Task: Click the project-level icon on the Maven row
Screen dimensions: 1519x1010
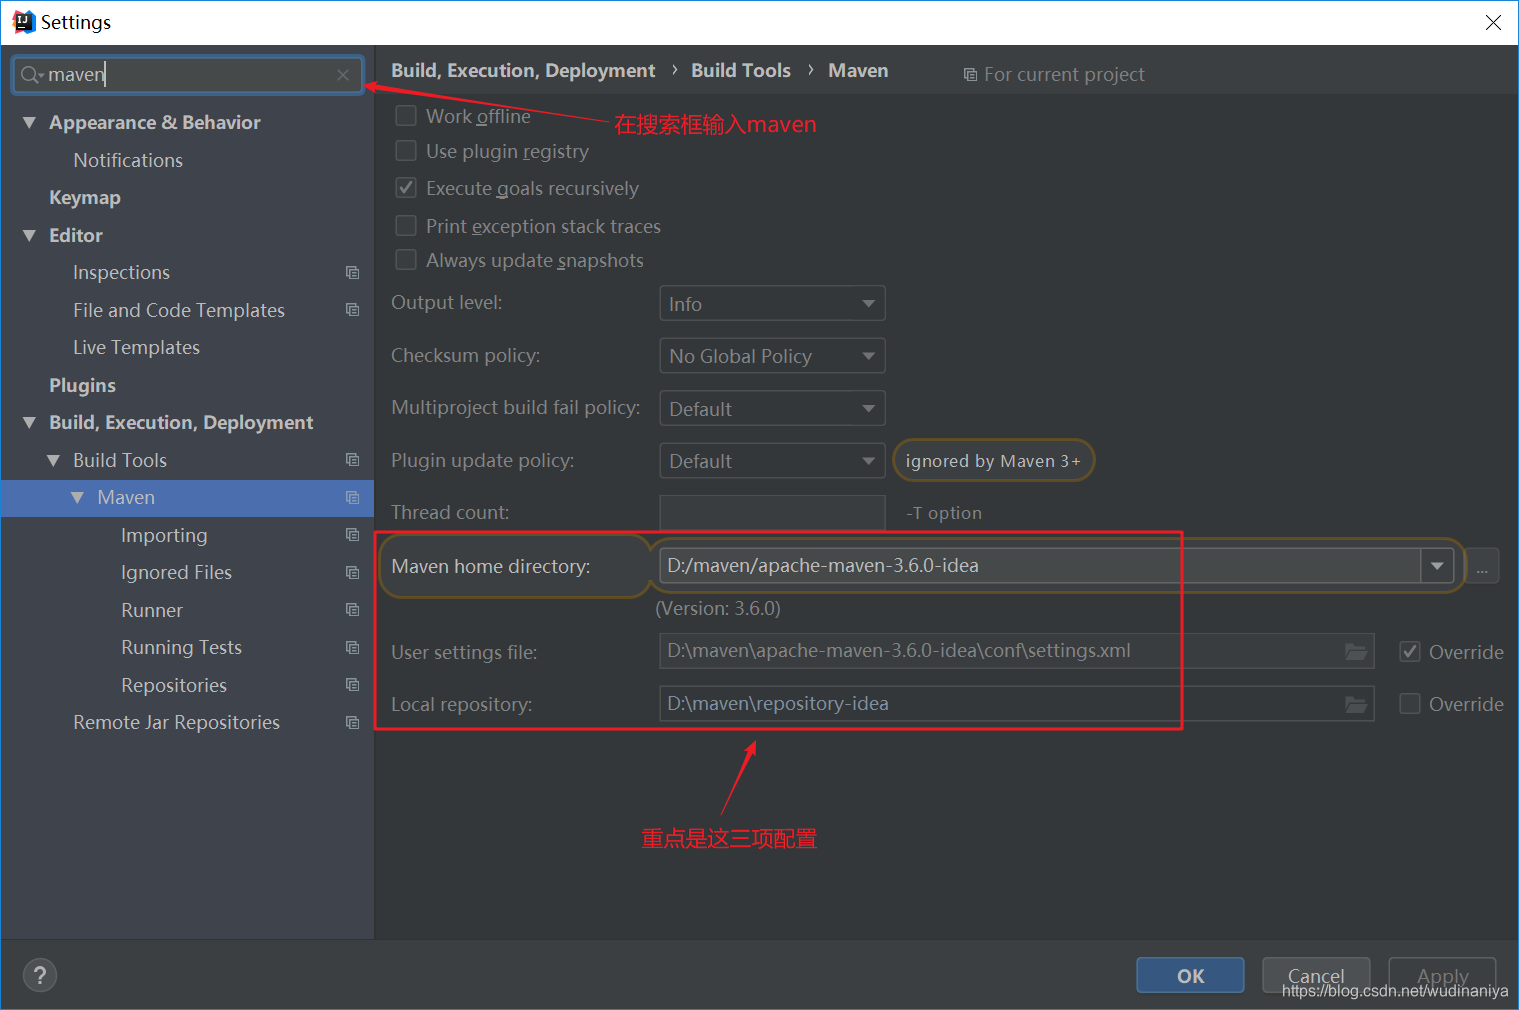Action: [352, 498]
